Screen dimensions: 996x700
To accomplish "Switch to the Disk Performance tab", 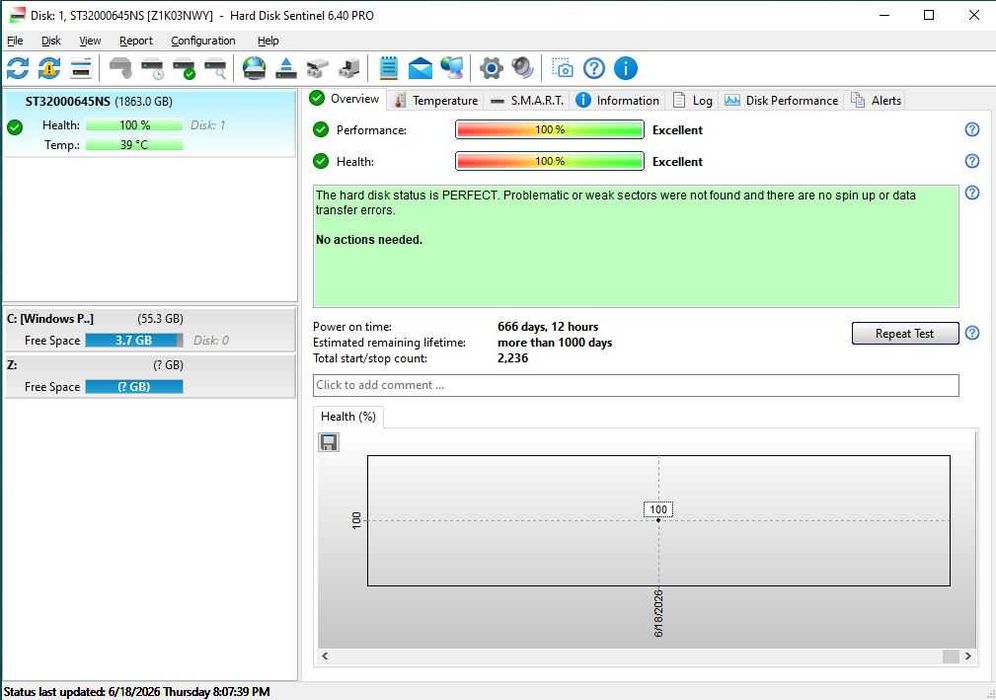I will point(781,100).
